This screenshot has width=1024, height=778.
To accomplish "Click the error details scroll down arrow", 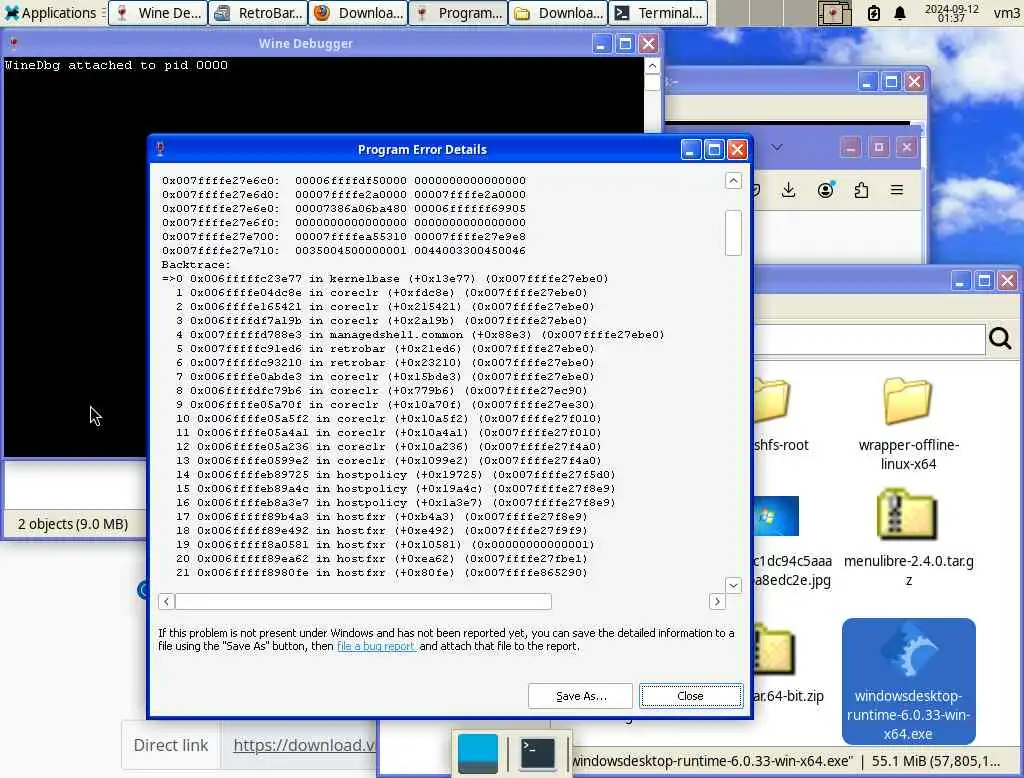I will [733, 585].
